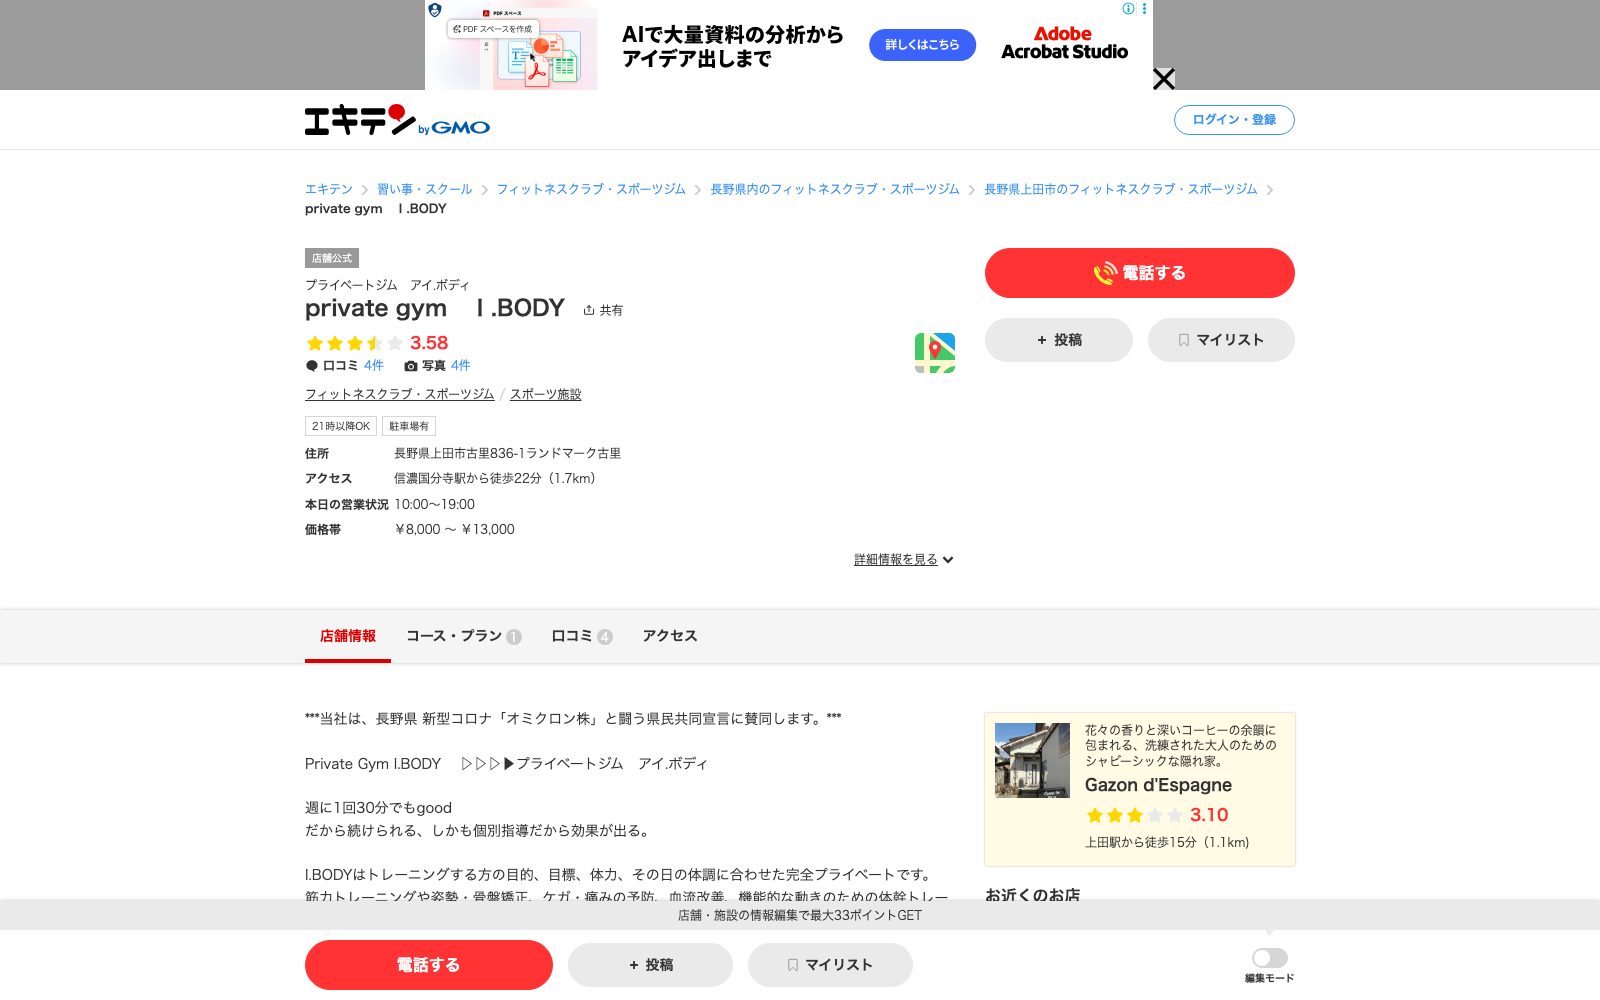Viewport: 1600px width, 1000px height.
Task: Click the top マイリスト button
Action: pyautogui.click(x=1221, y=340)
